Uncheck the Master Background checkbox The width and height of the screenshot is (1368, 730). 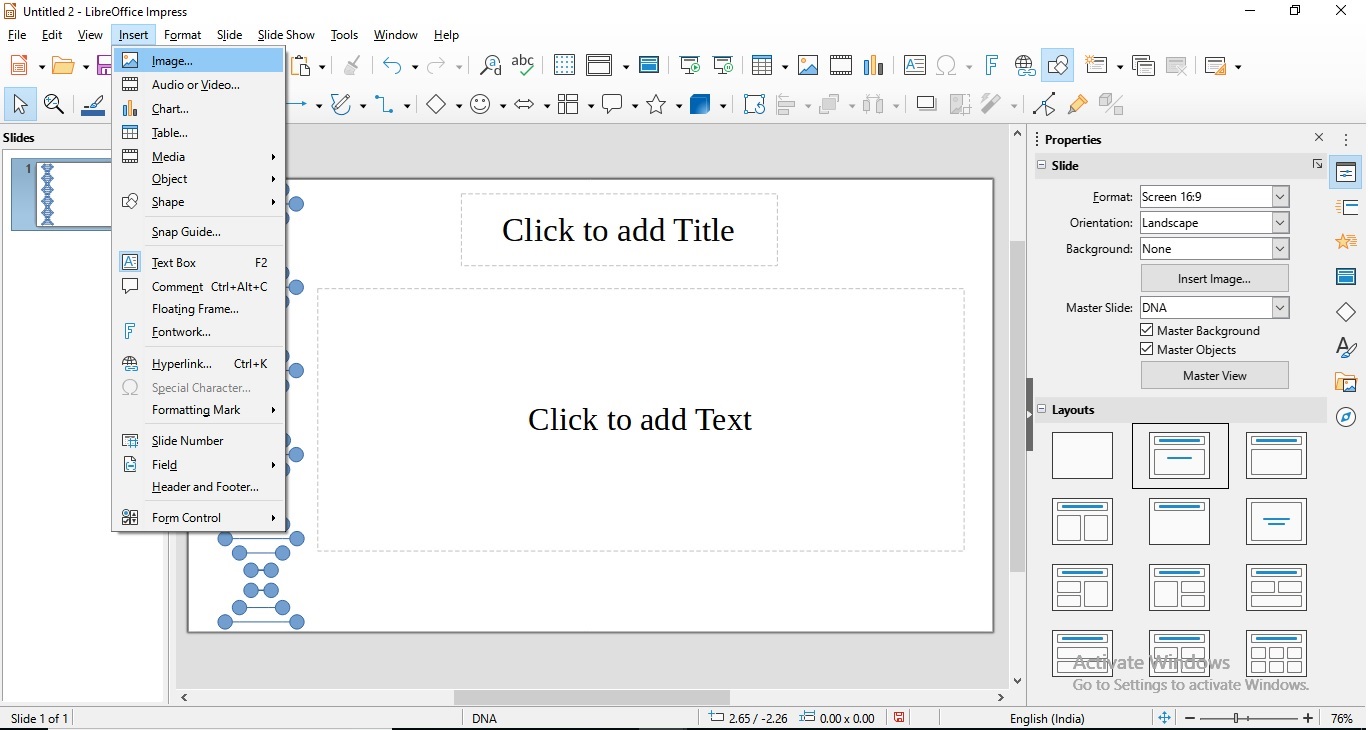1146,330
